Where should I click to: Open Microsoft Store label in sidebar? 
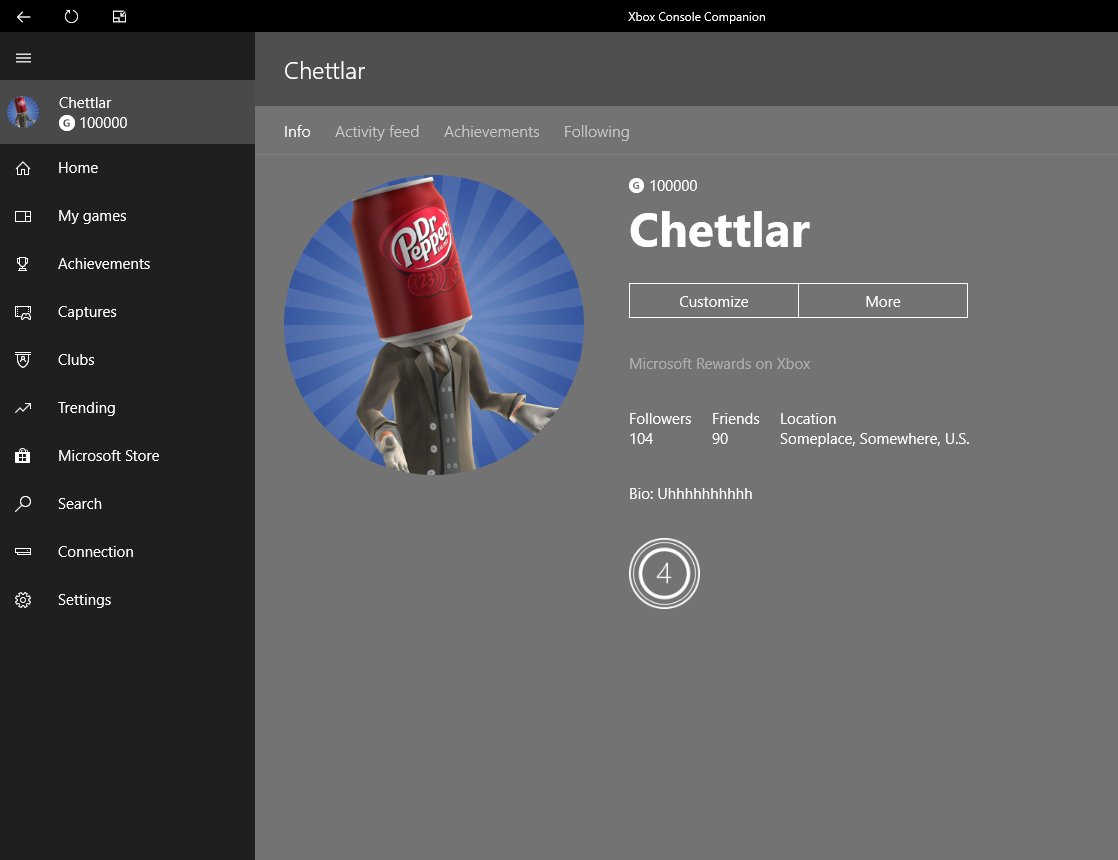(x=108, y=456)
